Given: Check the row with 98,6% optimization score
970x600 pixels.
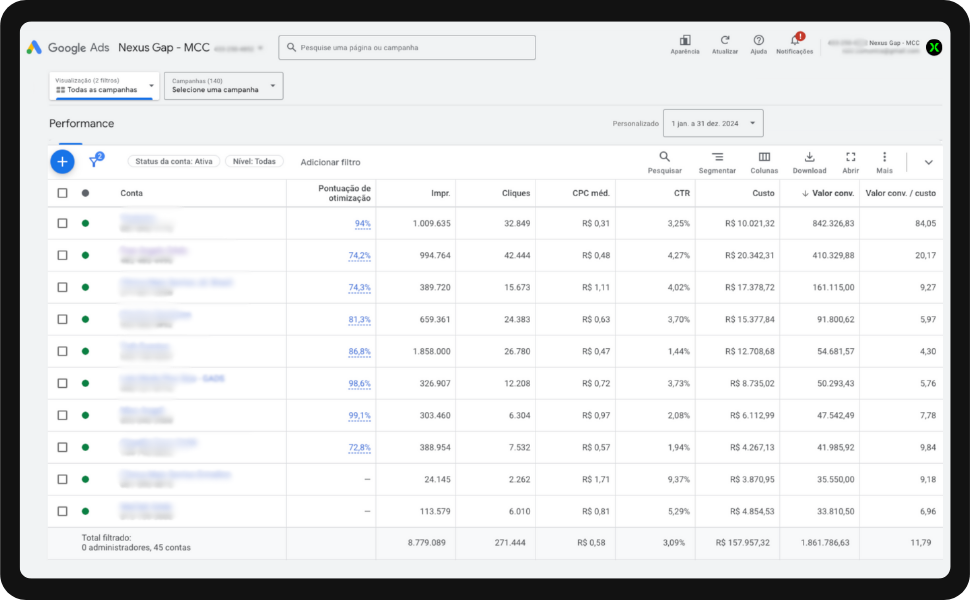Looking at the screenshot, I should (x=62, y=383).
